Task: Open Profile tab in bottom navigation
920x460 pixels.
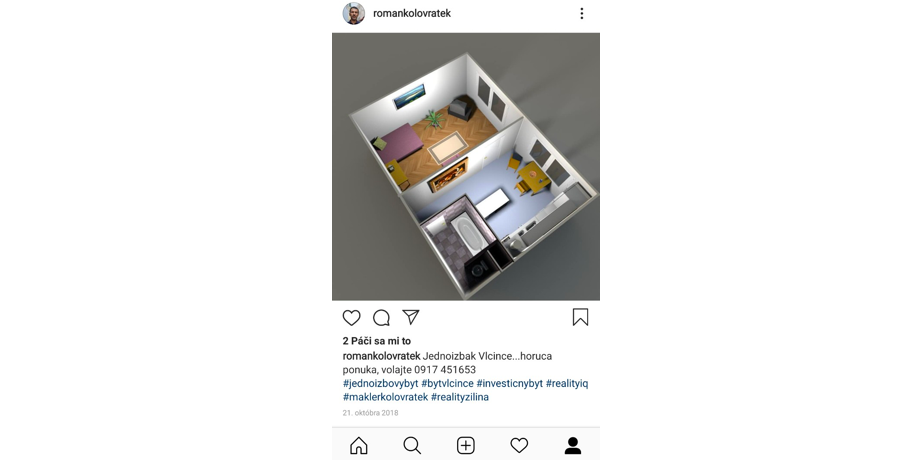Action: 573,446
